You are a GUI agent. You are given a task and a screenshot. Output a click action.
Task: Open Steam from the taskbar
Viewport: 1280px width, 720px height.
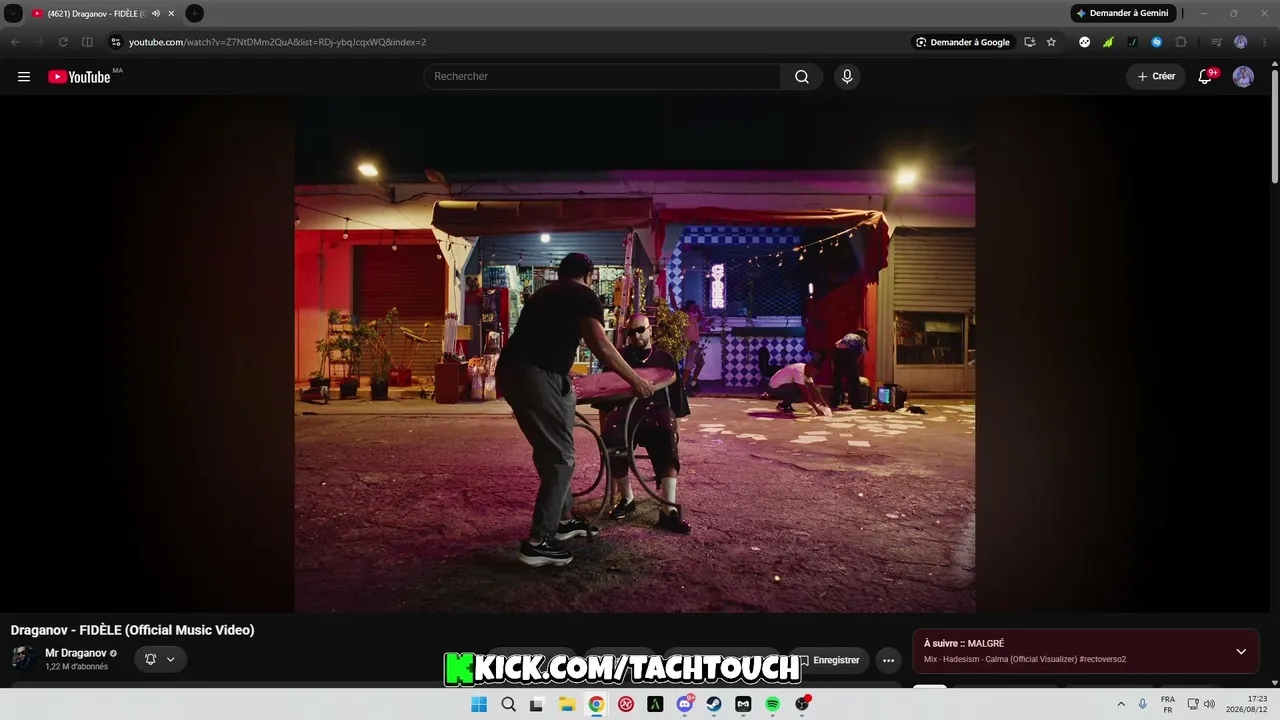point(714,704)
